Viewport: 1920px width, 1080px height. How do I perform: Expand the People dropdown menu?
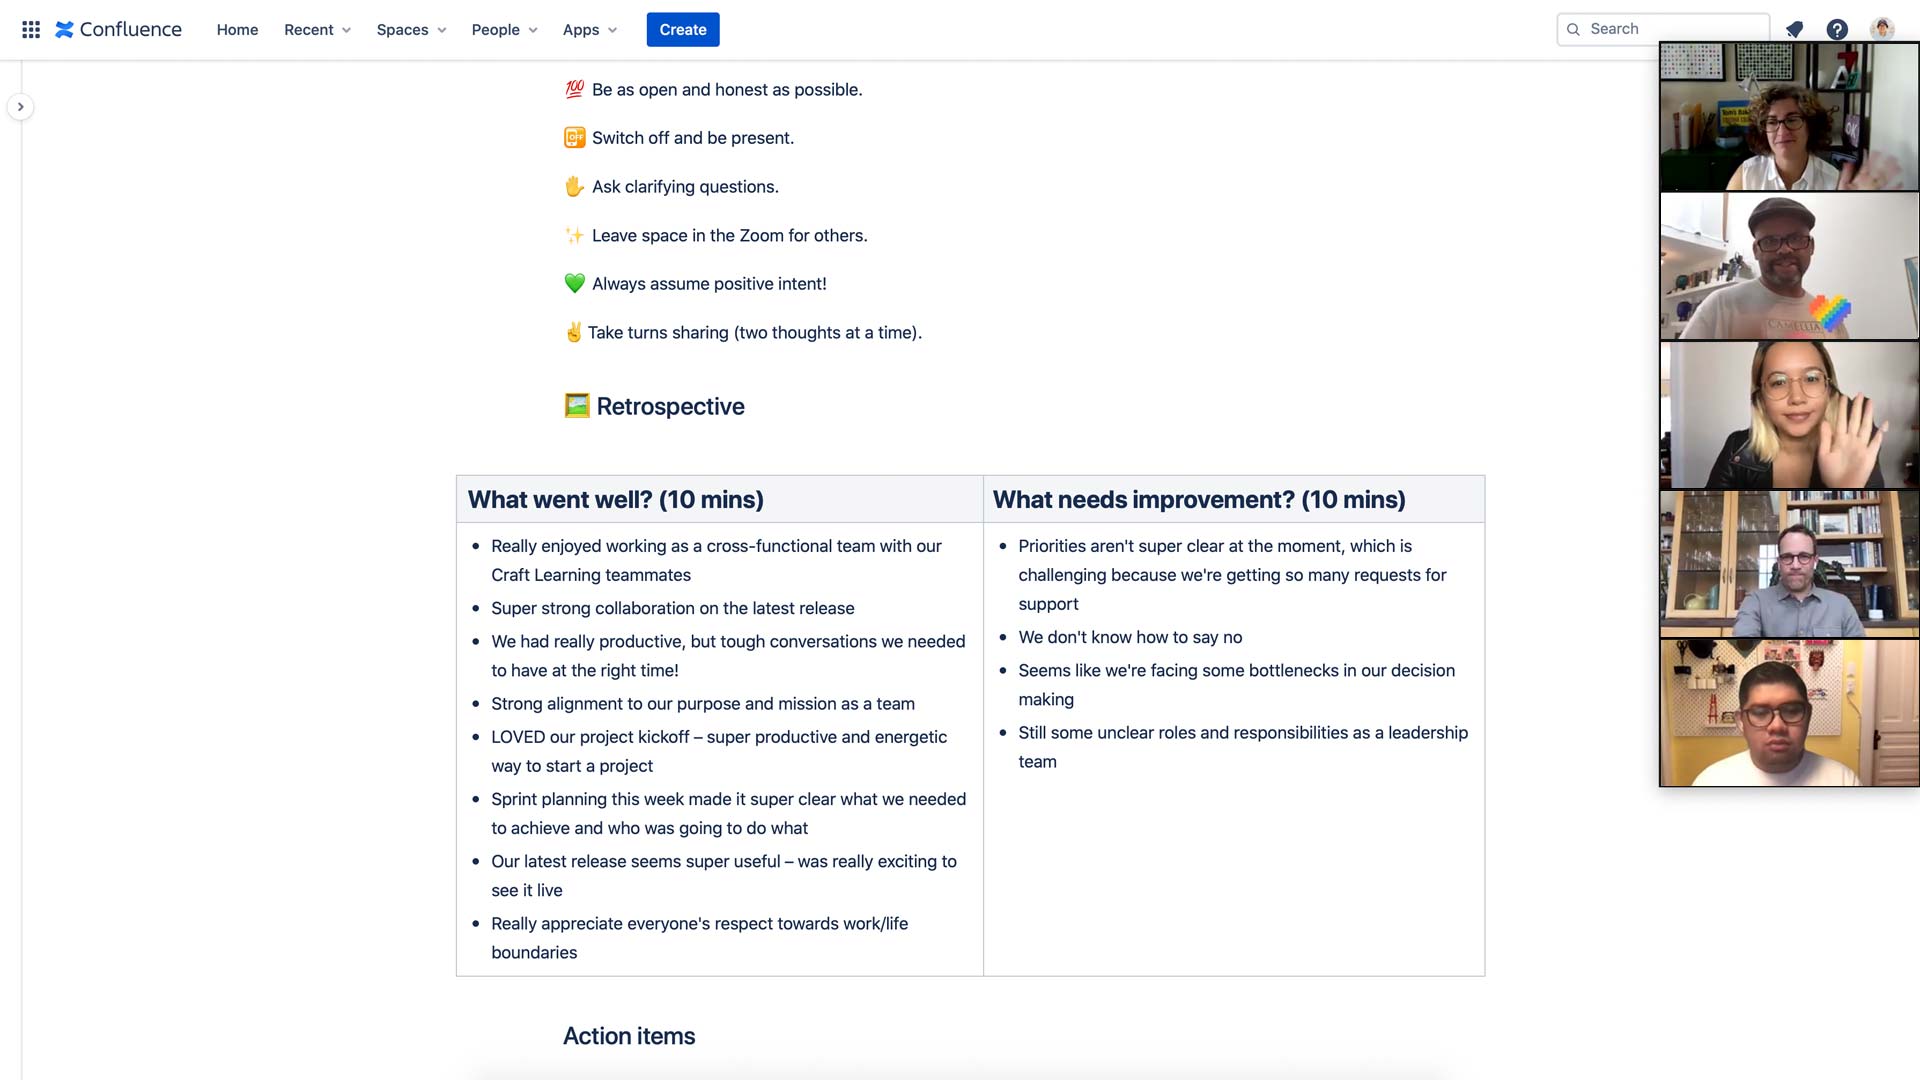(504, 29)
